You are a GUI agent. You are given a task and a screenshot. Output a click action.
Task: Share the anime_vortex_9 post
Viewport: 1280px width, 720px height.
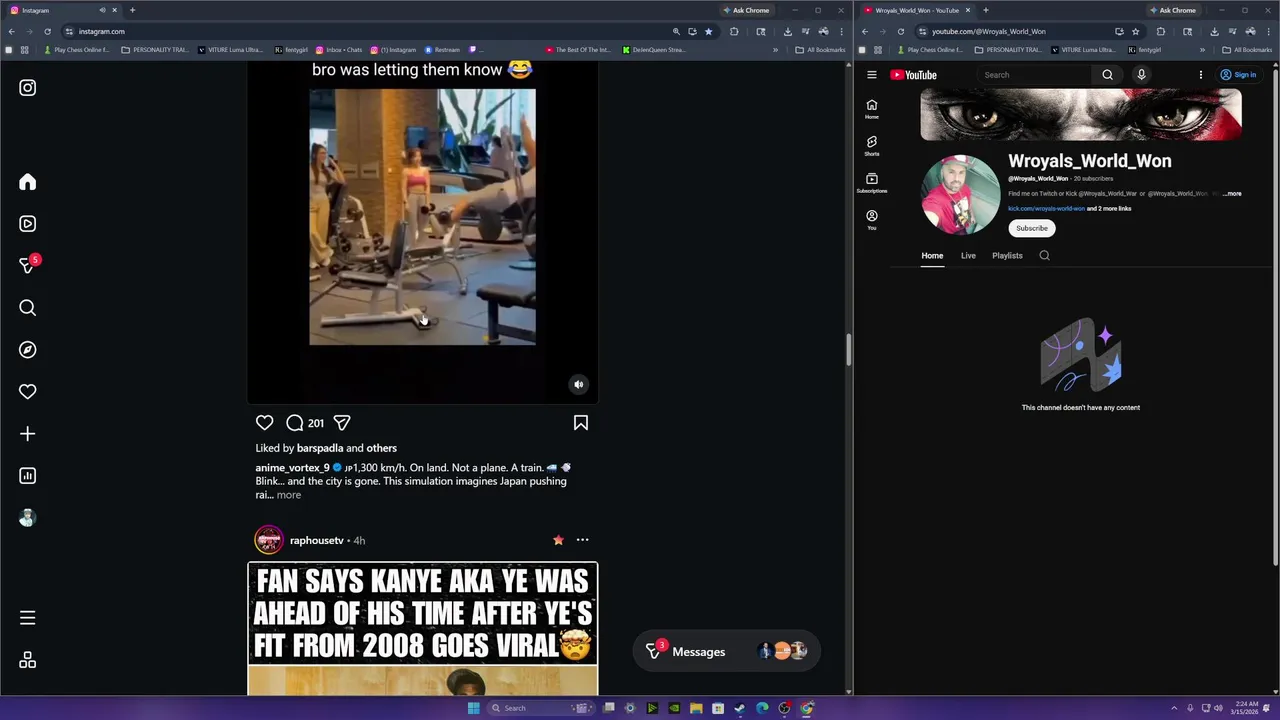(x=342, y=423)
